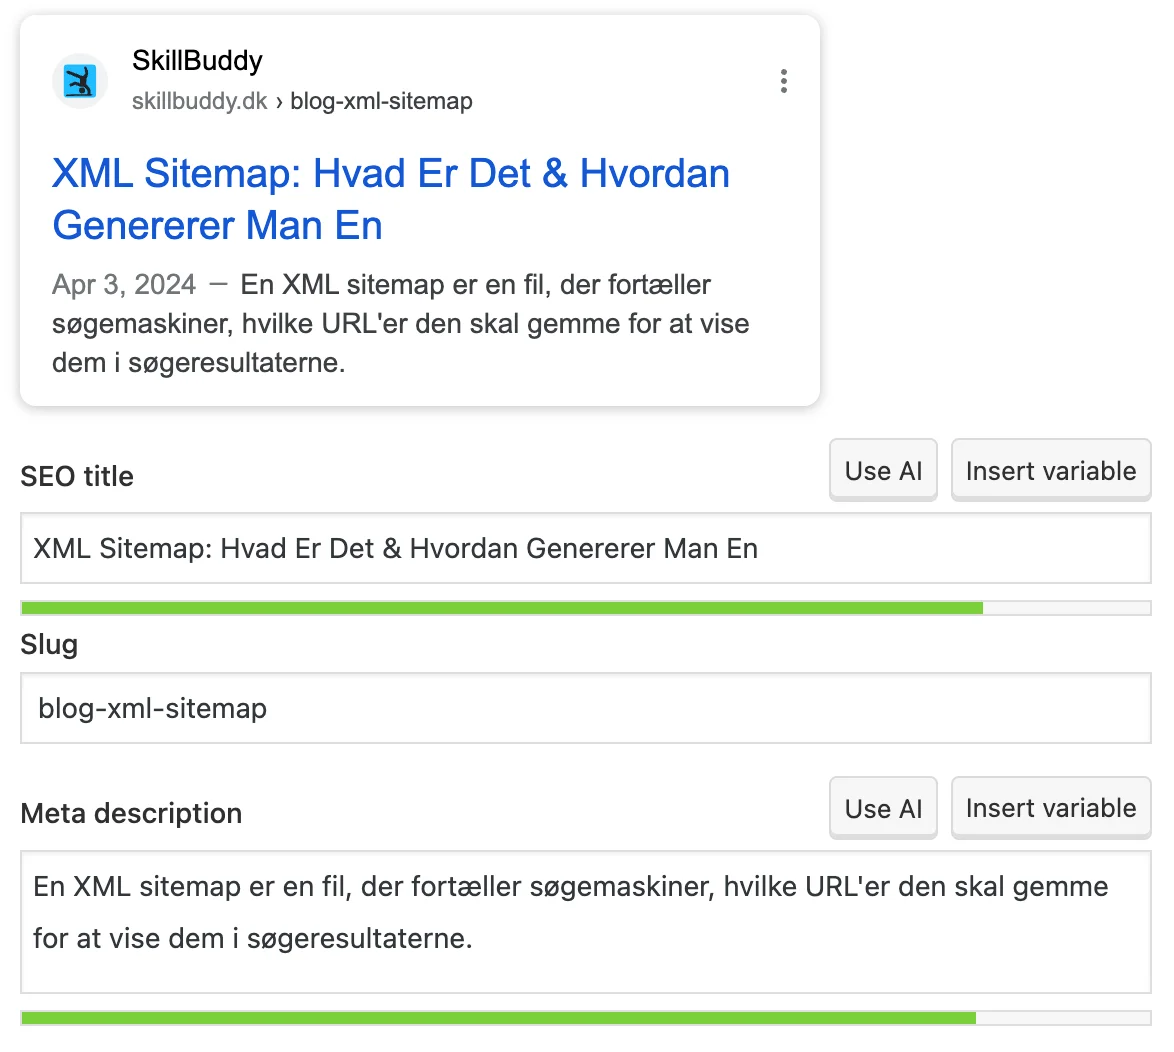The width and height of the screenshot is (1174, 1052).
Task: Click the Apr 3, 2024 date text
Action: [123, 284]
